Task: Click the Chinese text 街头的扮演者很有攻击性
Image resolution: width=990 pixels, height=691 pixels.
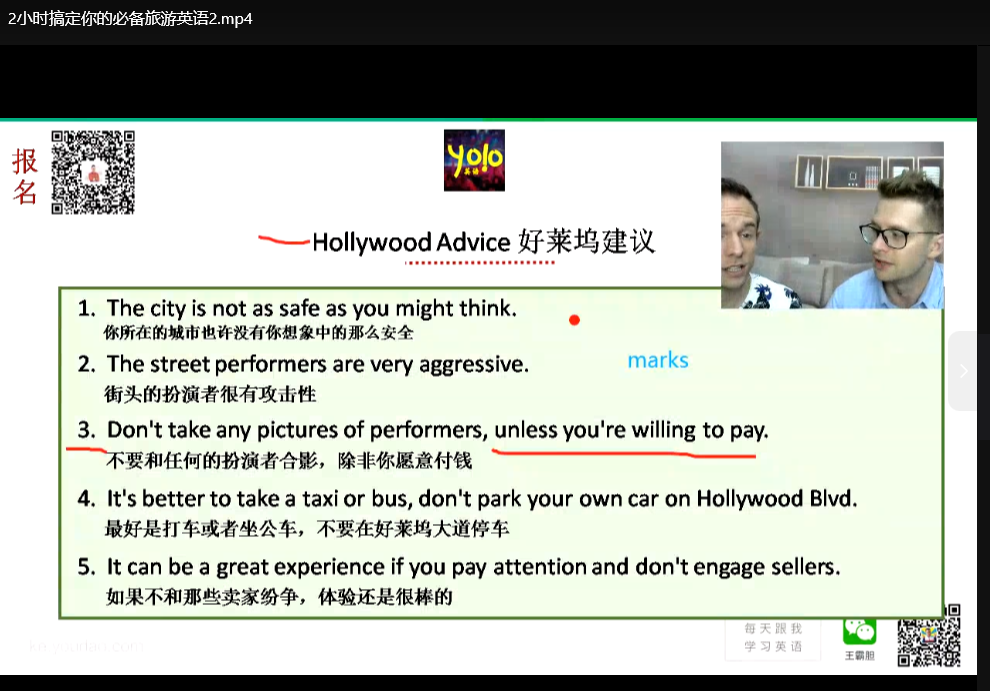Action: (x=210, y=395)
